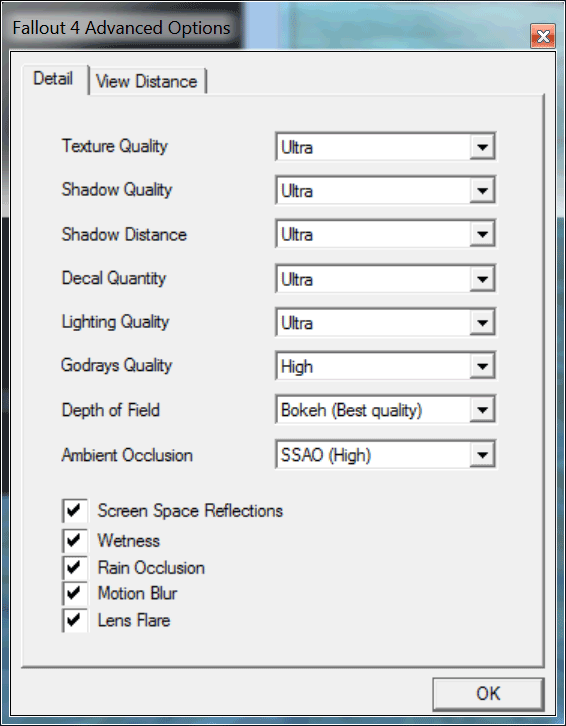Confirm settings with OK button
Image resolution: width=566 pixels, height=726 pixels.
(x=488, y=694)
